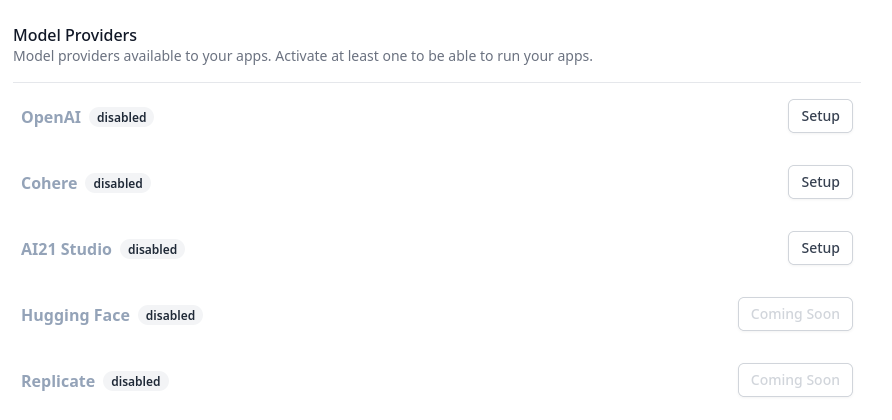Click the Hugging Face provider label

pos(75,315)
